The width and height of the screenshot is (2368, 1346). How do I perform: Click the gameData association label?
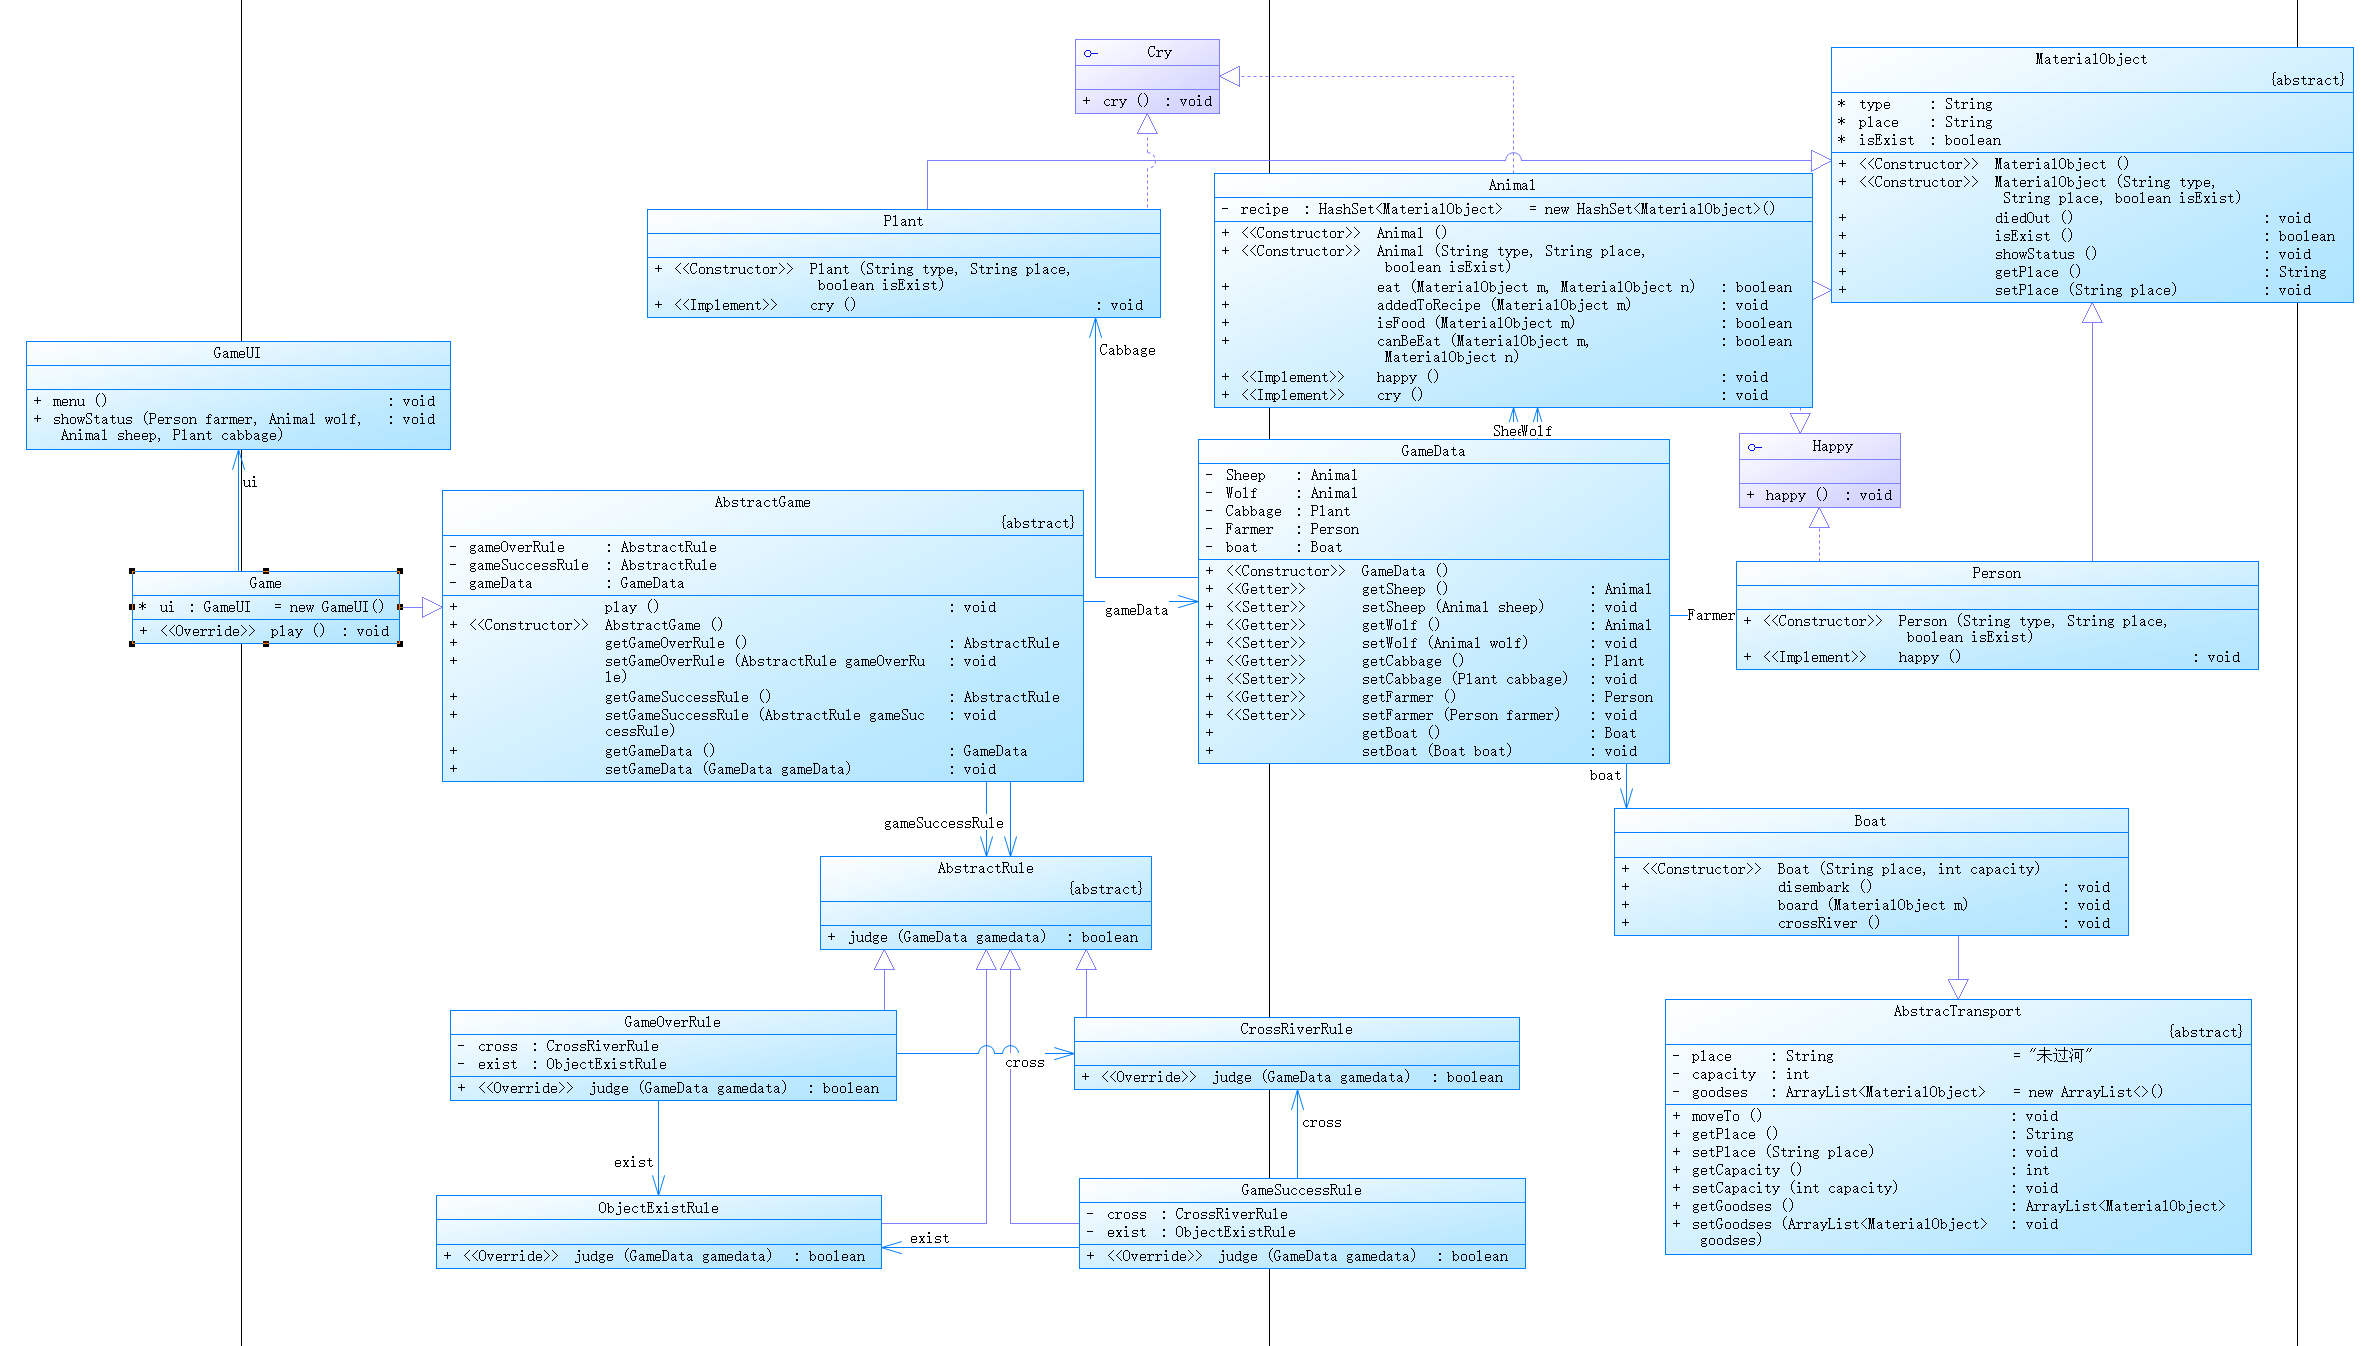click(x=1136, y=610)
